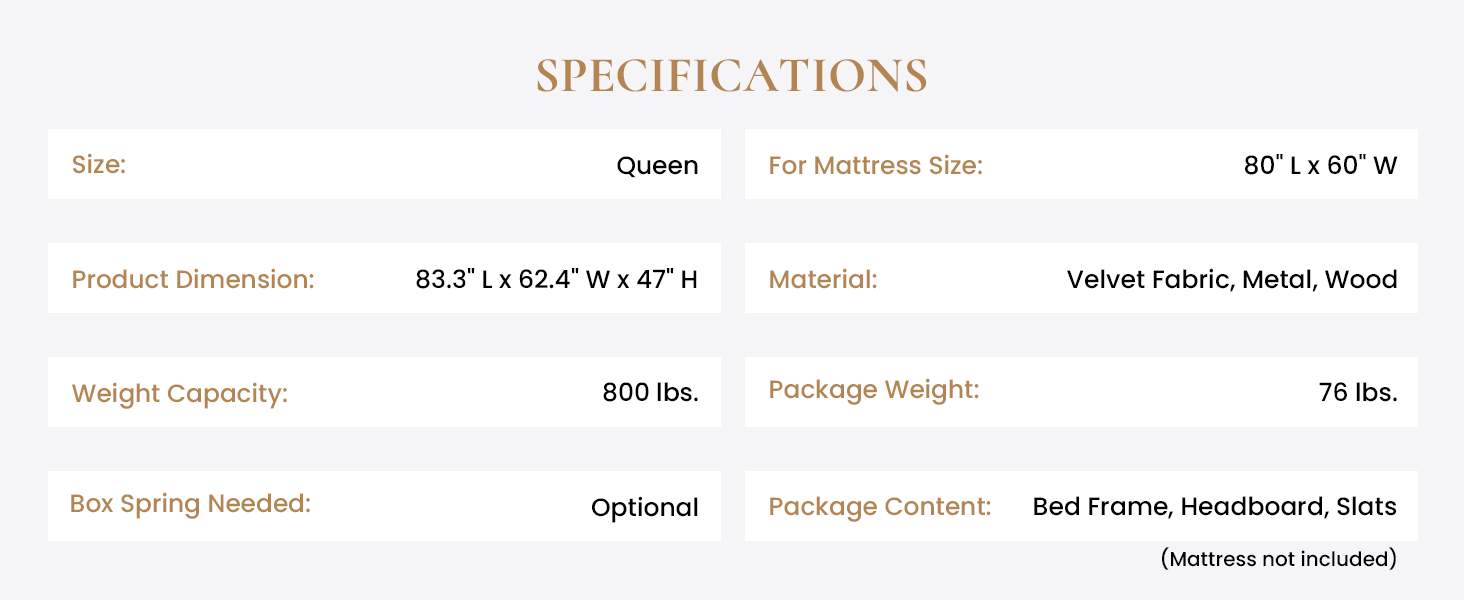The width and height of the screenshot is (1464, 600).
Task: Select the 80" L x 60" W value
Action: point(1320,165)
